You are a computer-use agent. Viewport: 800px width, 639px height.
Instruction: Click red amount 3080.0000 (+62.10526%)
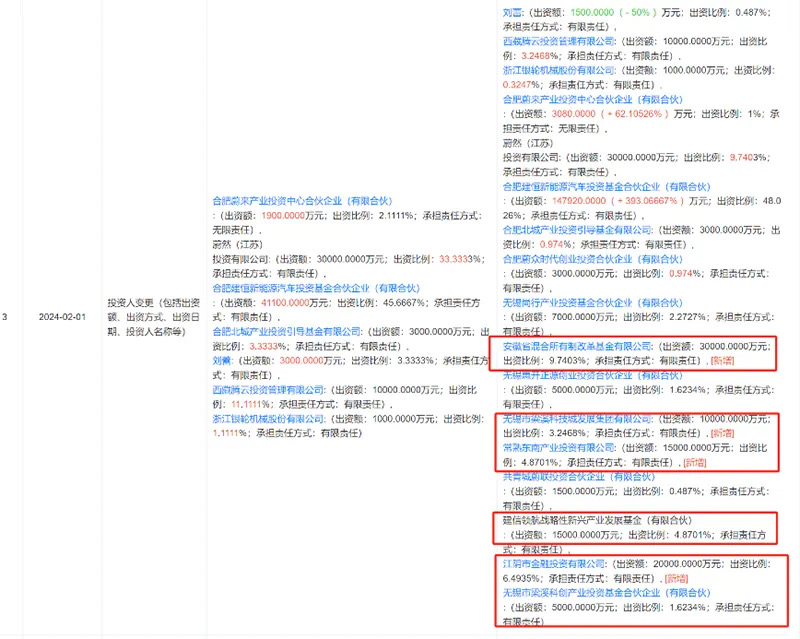[x=610, y=114]
